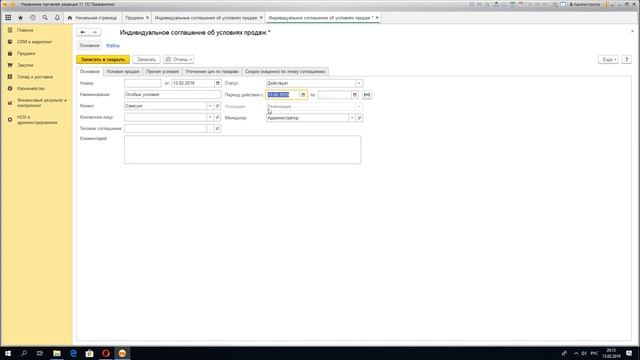Screen dimensions: 640x360
Task: Switch to Условия продаж tab
Action: [123, 71]
